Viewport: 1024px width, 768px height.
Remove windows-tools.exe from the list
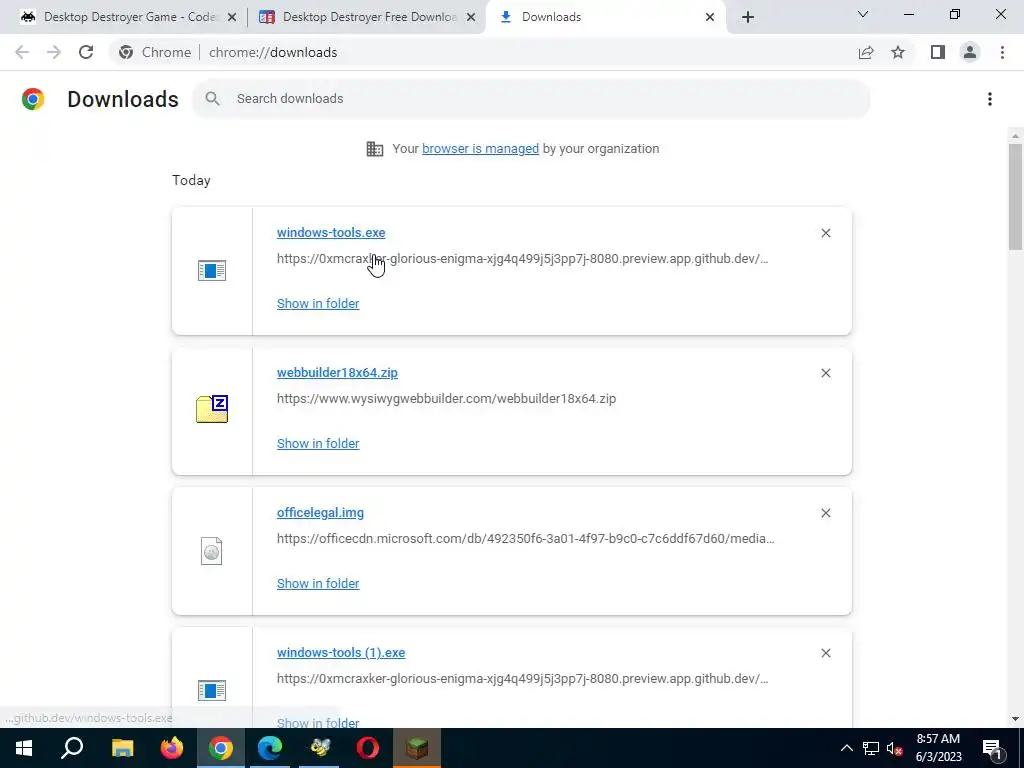[825, 233]
